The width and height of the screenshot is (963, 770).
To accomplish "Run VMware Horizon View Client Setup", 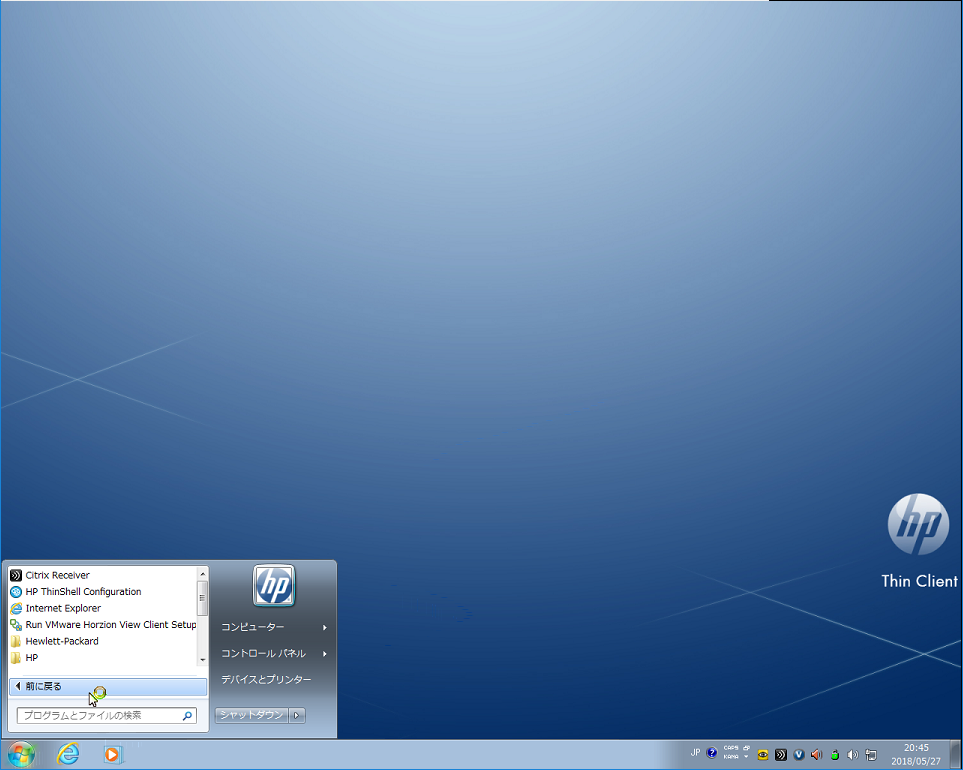I will coord(110,625).
